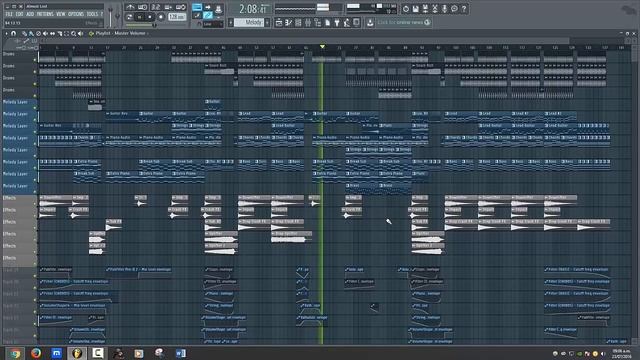Select the Playlist slip tool
640x360 pixels.
click(52, 33)
